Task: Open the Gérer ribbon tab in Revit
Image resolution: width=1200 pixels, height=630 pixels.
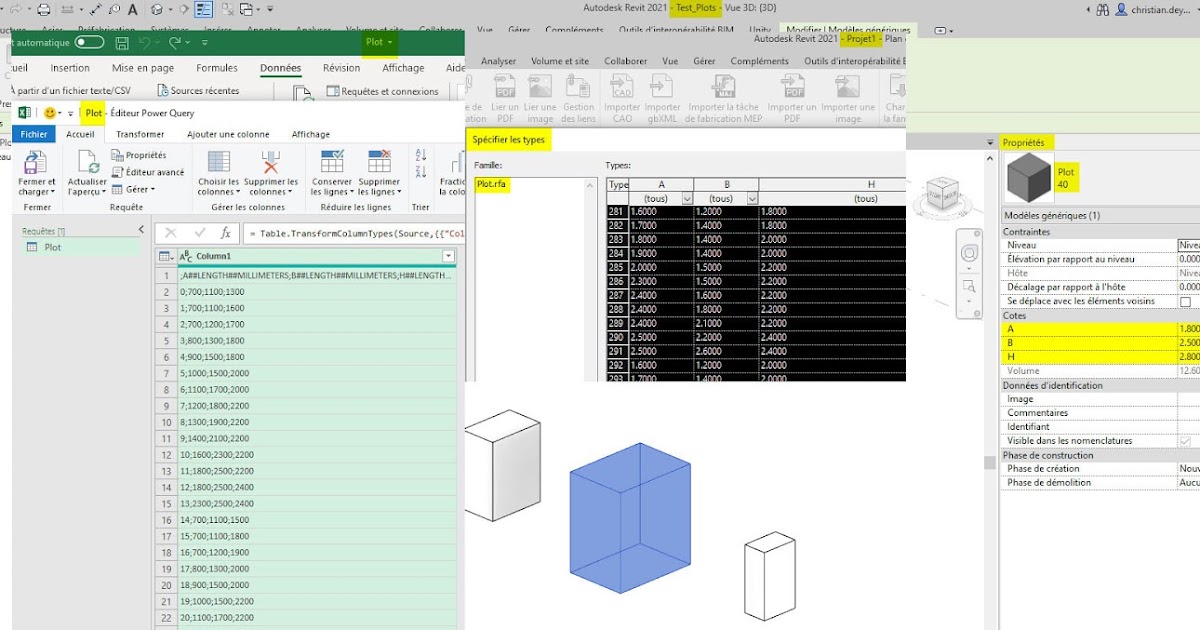Action: pyautogui.click(x=703, y=60)
